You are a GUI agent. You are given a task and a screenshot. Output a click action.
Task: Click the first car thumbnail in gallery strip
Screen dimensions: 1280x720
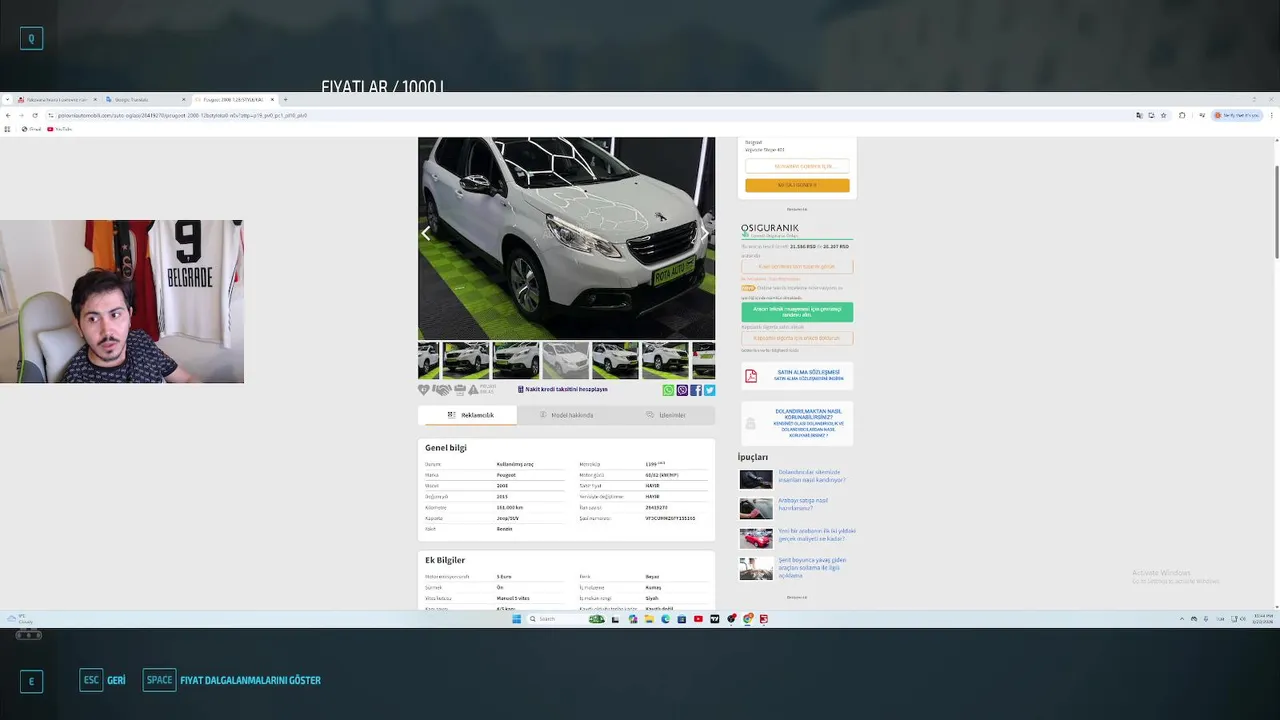point(429,360)
